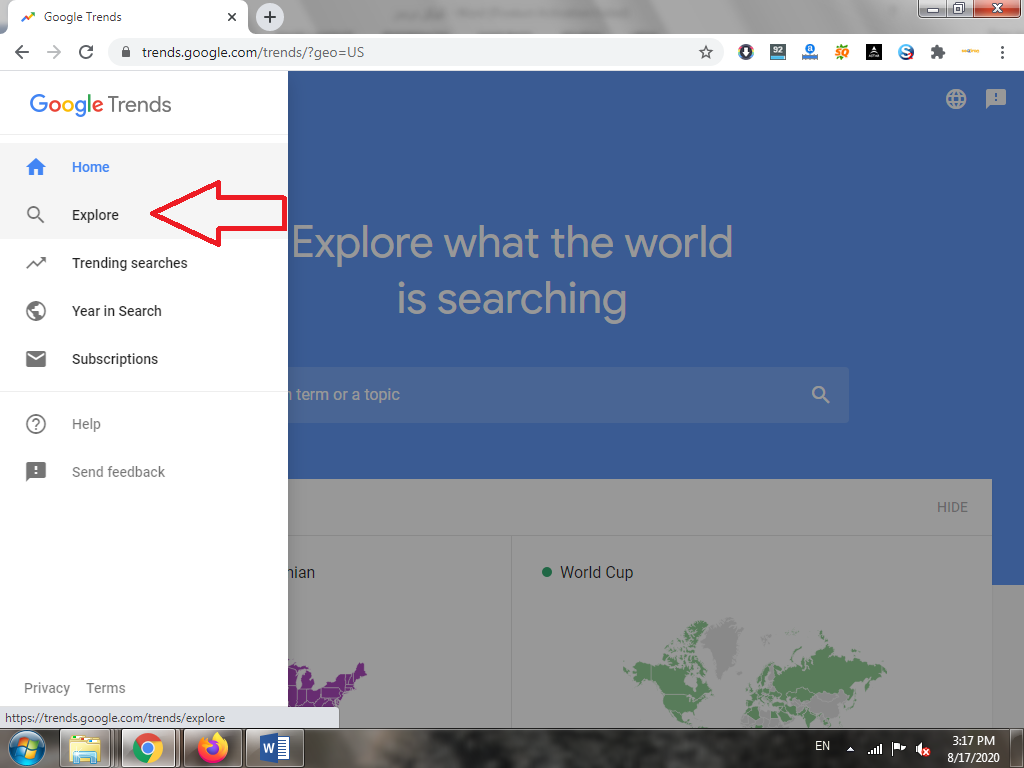Open Subscriptions in the sidebar
This screenshot has height=768, width=1024.
(144, 359)
